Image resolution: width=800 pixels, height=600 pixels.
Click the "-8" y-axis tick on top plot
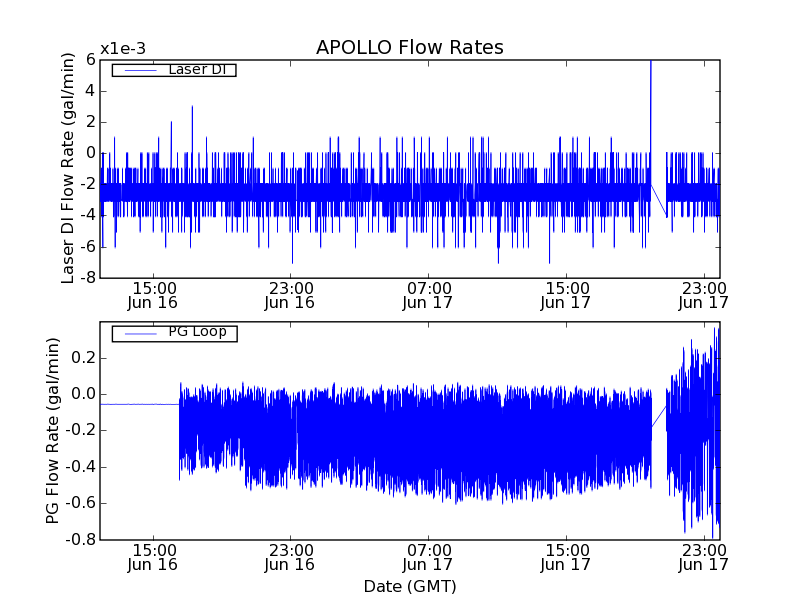tap(88, 278)
